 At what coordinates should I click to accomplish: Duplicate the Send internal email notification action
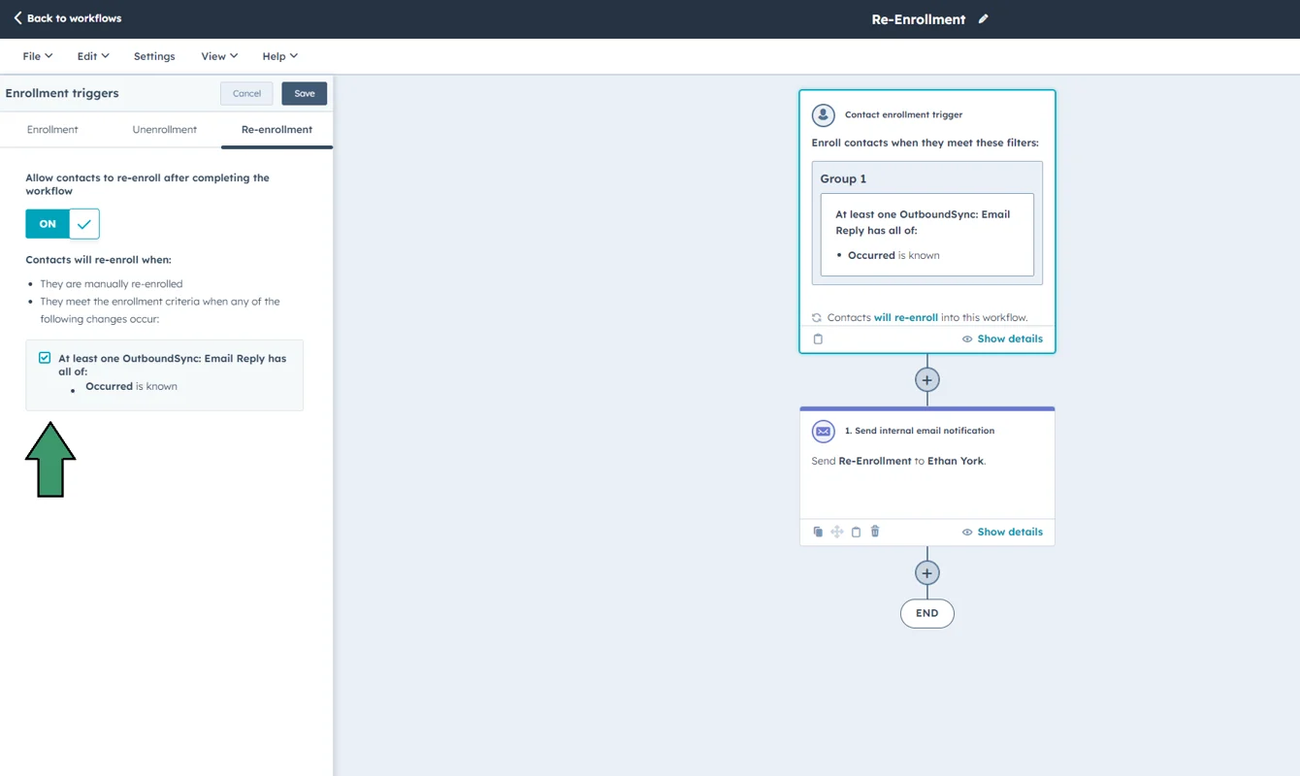click(817, 531)
